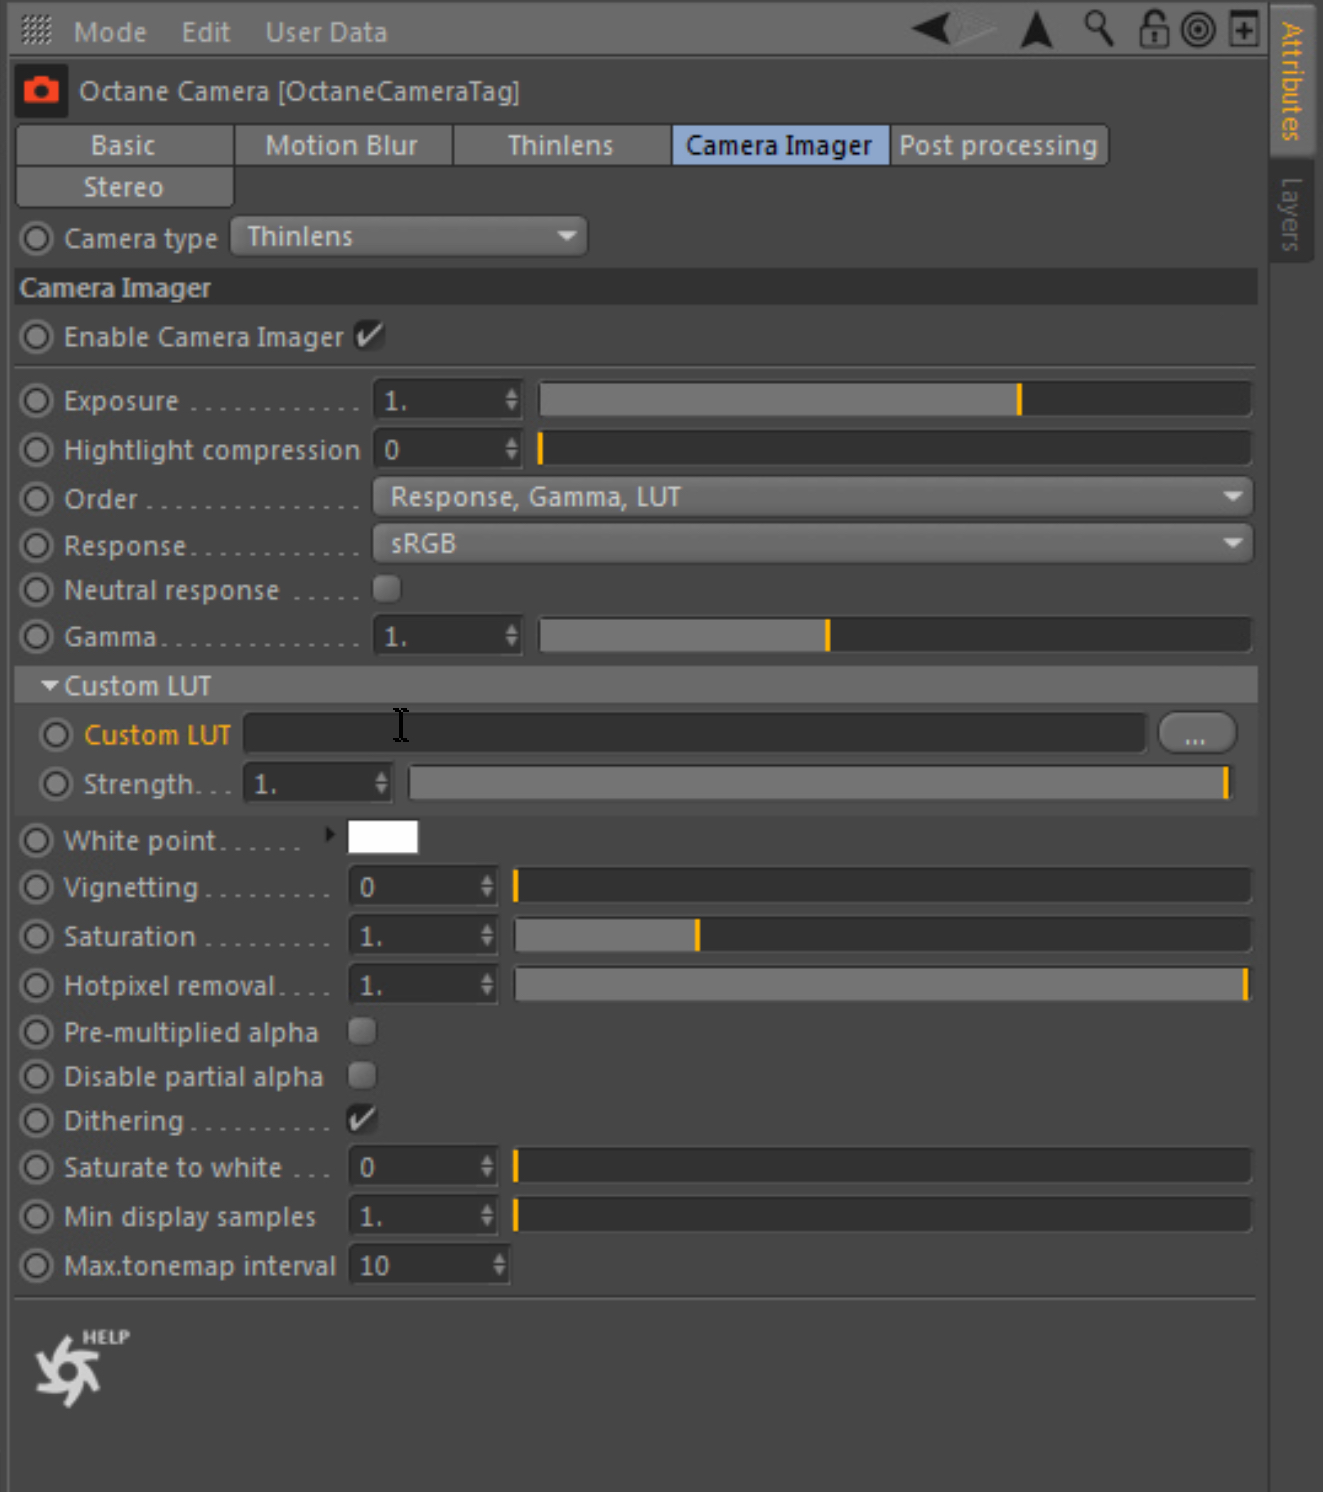Toggle the lock element icon

[1153, 29]
